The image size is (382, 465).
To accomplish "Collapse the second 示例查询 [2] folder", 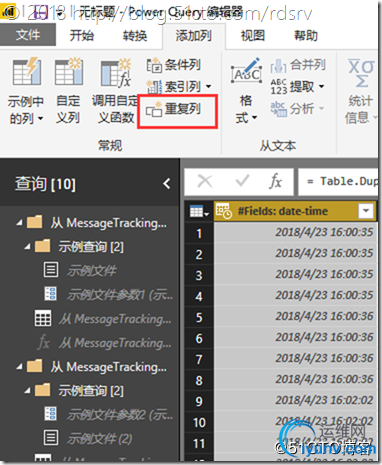I will click(28, 391).
